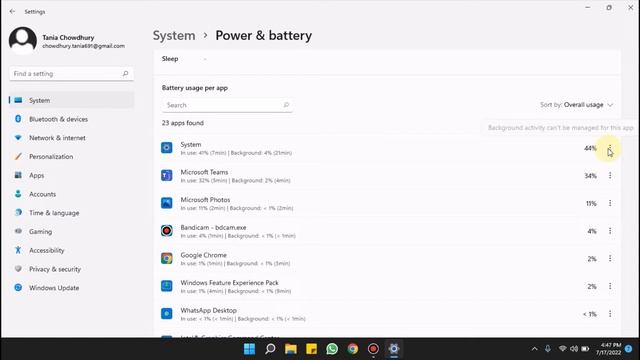Screen dimensions: 640x360
Task: Open WhatsApp from taskbar
Action: click(332, 349)
